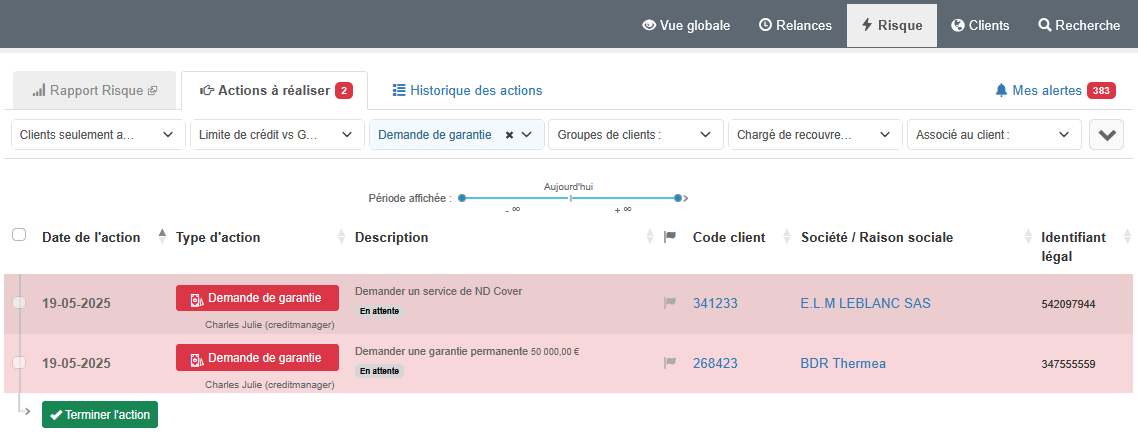
Task: Open client code 341233 link
Action: [715, 303]
